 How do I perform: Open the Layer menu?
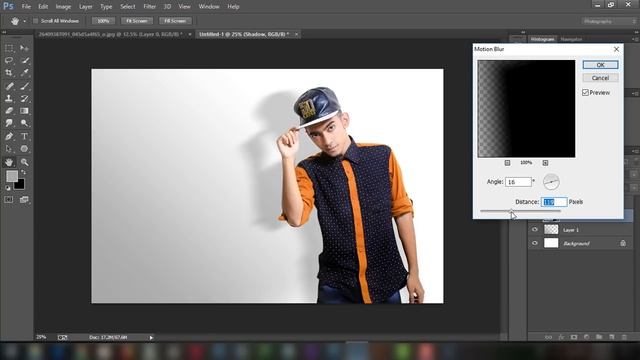(x=86, y=7)
